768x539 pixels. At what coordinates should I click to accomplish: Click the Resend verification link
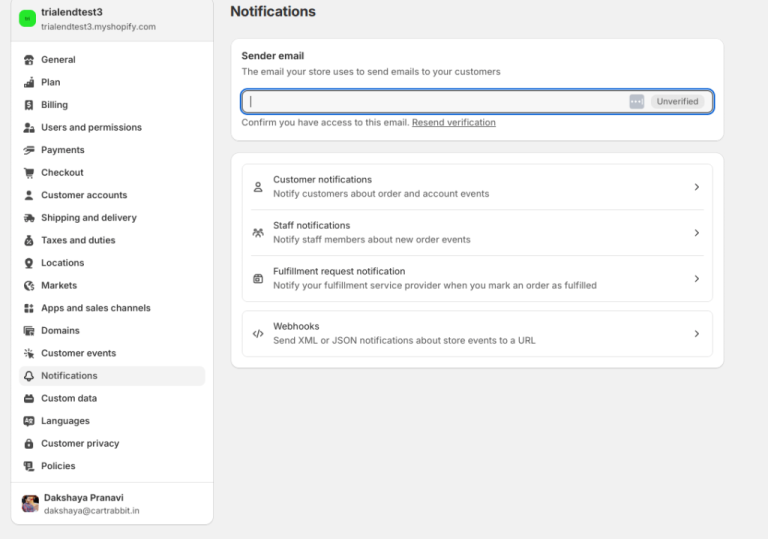click(453, 123)
